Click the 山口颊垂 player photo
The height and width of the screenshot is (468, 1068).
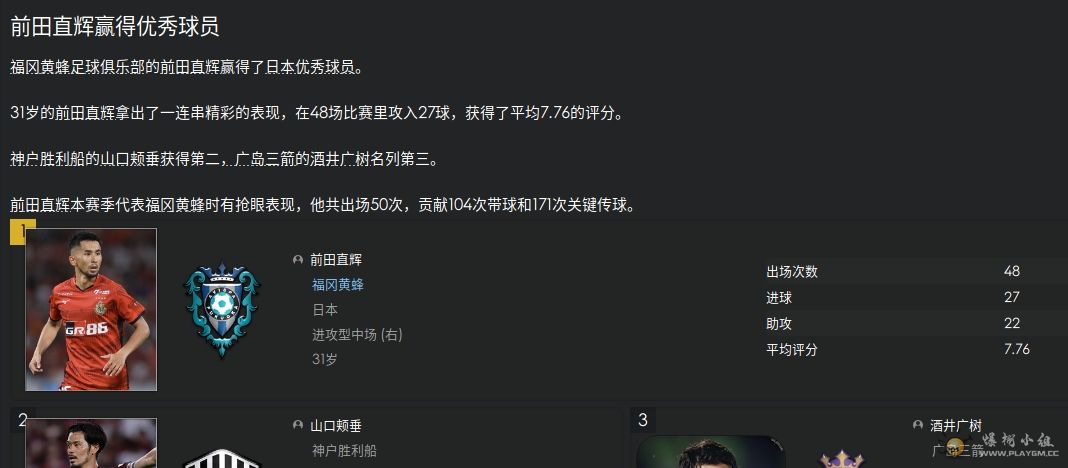91,443
